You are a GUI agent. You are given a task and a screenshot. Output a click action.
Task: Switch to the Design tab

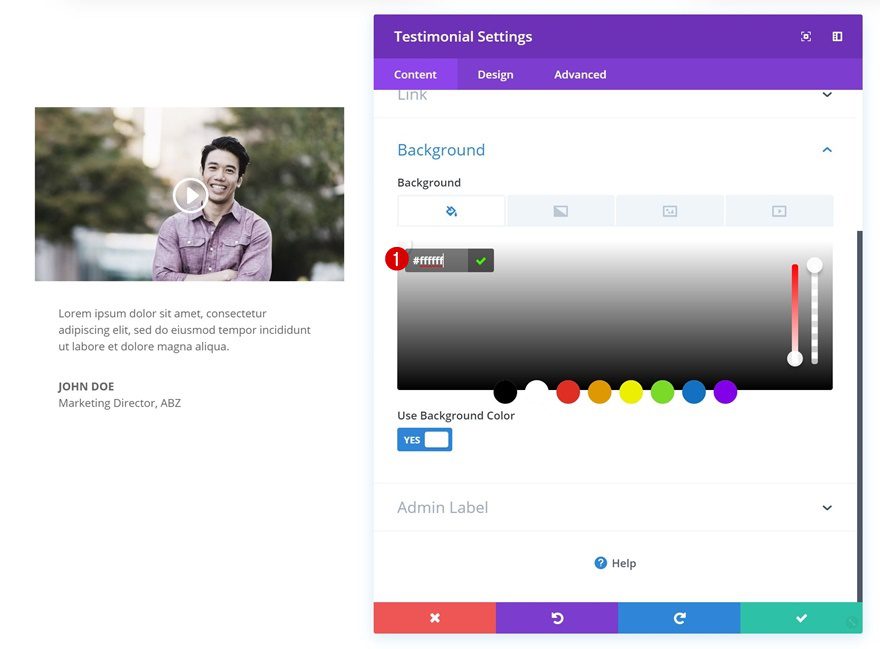(495, 74)
